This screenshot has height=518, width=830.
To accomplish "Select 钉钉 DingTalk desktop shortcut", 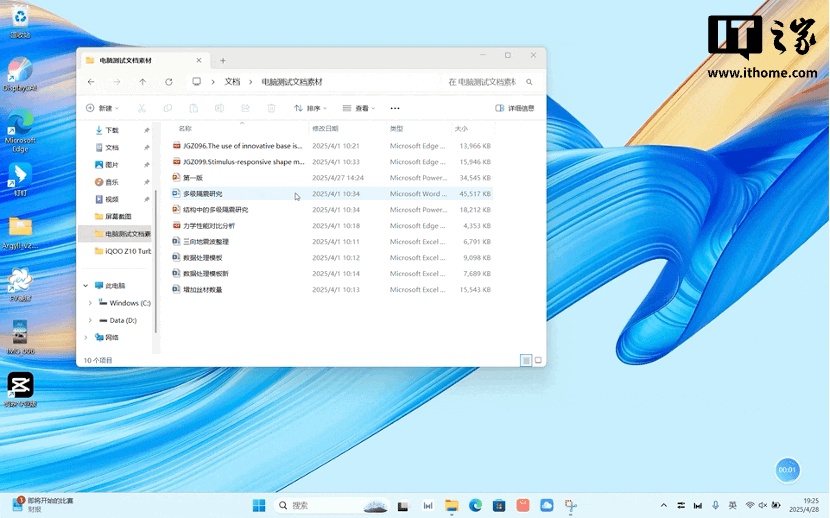I will click(x=20, y=180).
